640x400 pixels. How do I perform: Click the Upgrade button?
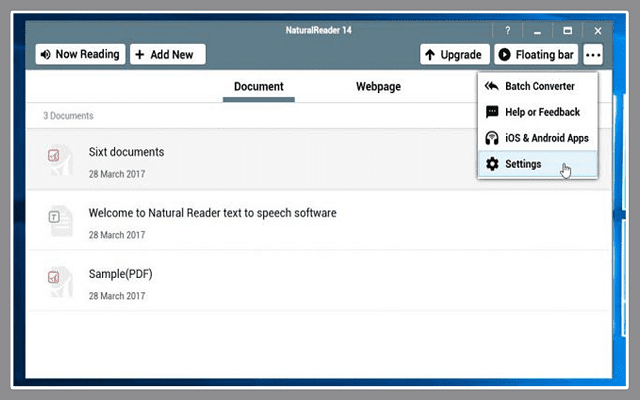coord(453,55)
